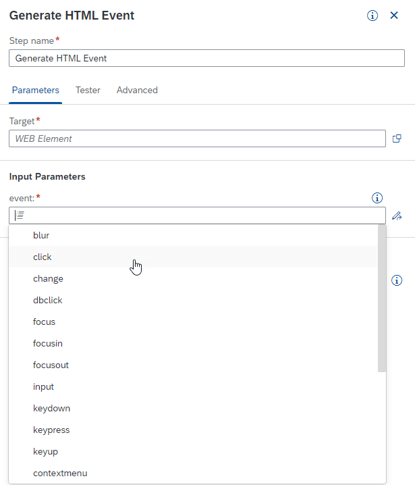Select the 'click' event option

(193, 257)
